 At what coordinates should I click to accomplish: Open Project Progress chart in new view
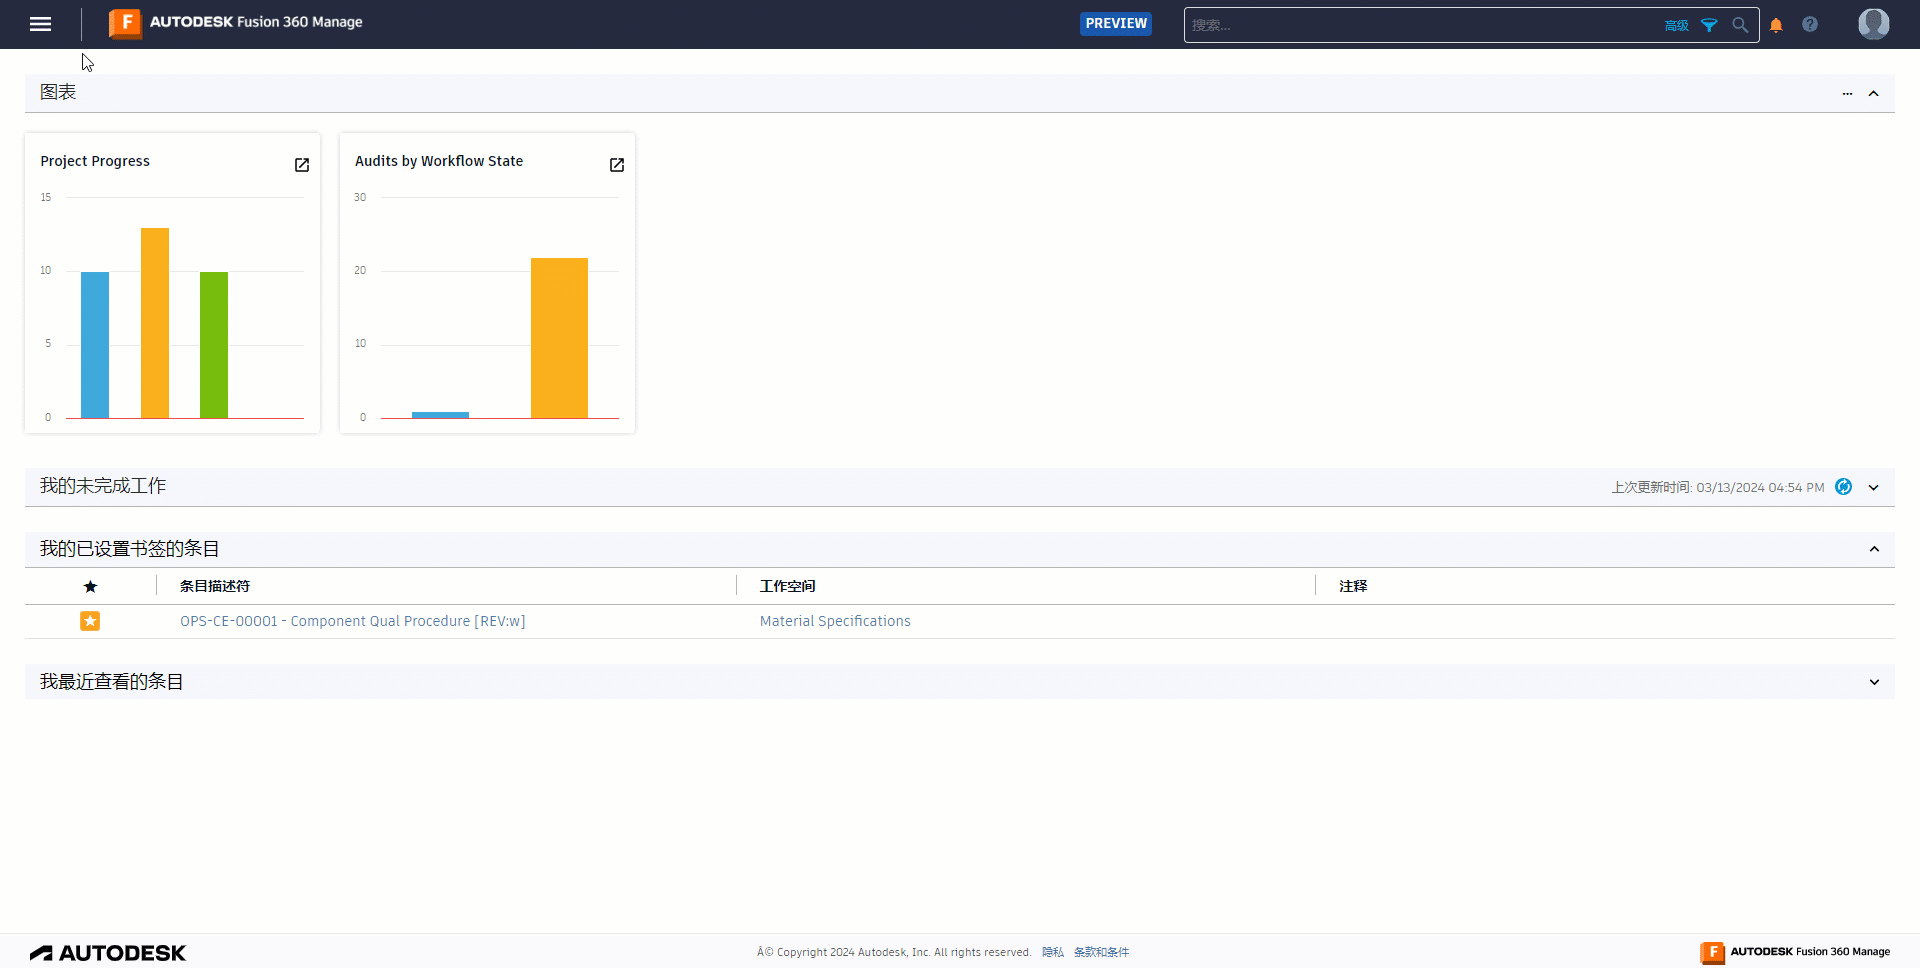coord(302,165)
